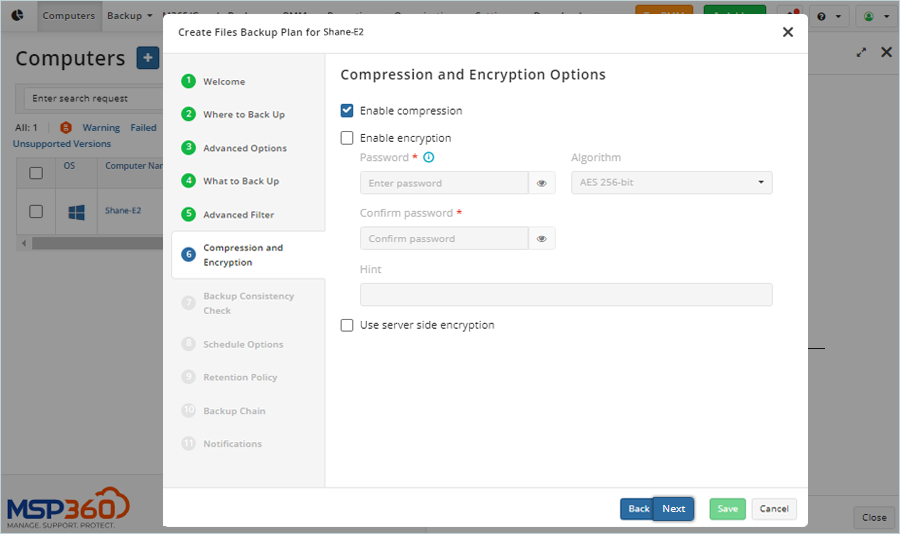Click the password info icon
The height and width of the screenshot is (534, 900).
(429, 158)
